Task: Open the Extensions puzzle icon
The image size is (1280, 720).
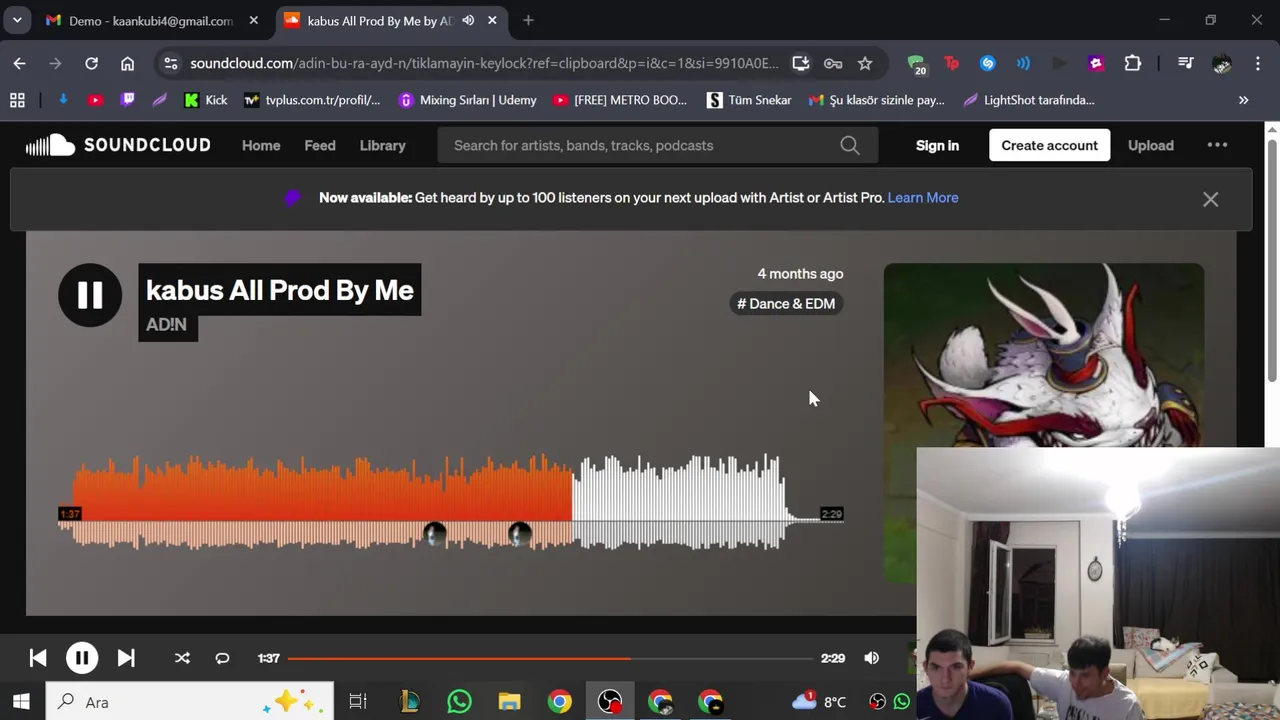Action: (x=1132, y=63)
